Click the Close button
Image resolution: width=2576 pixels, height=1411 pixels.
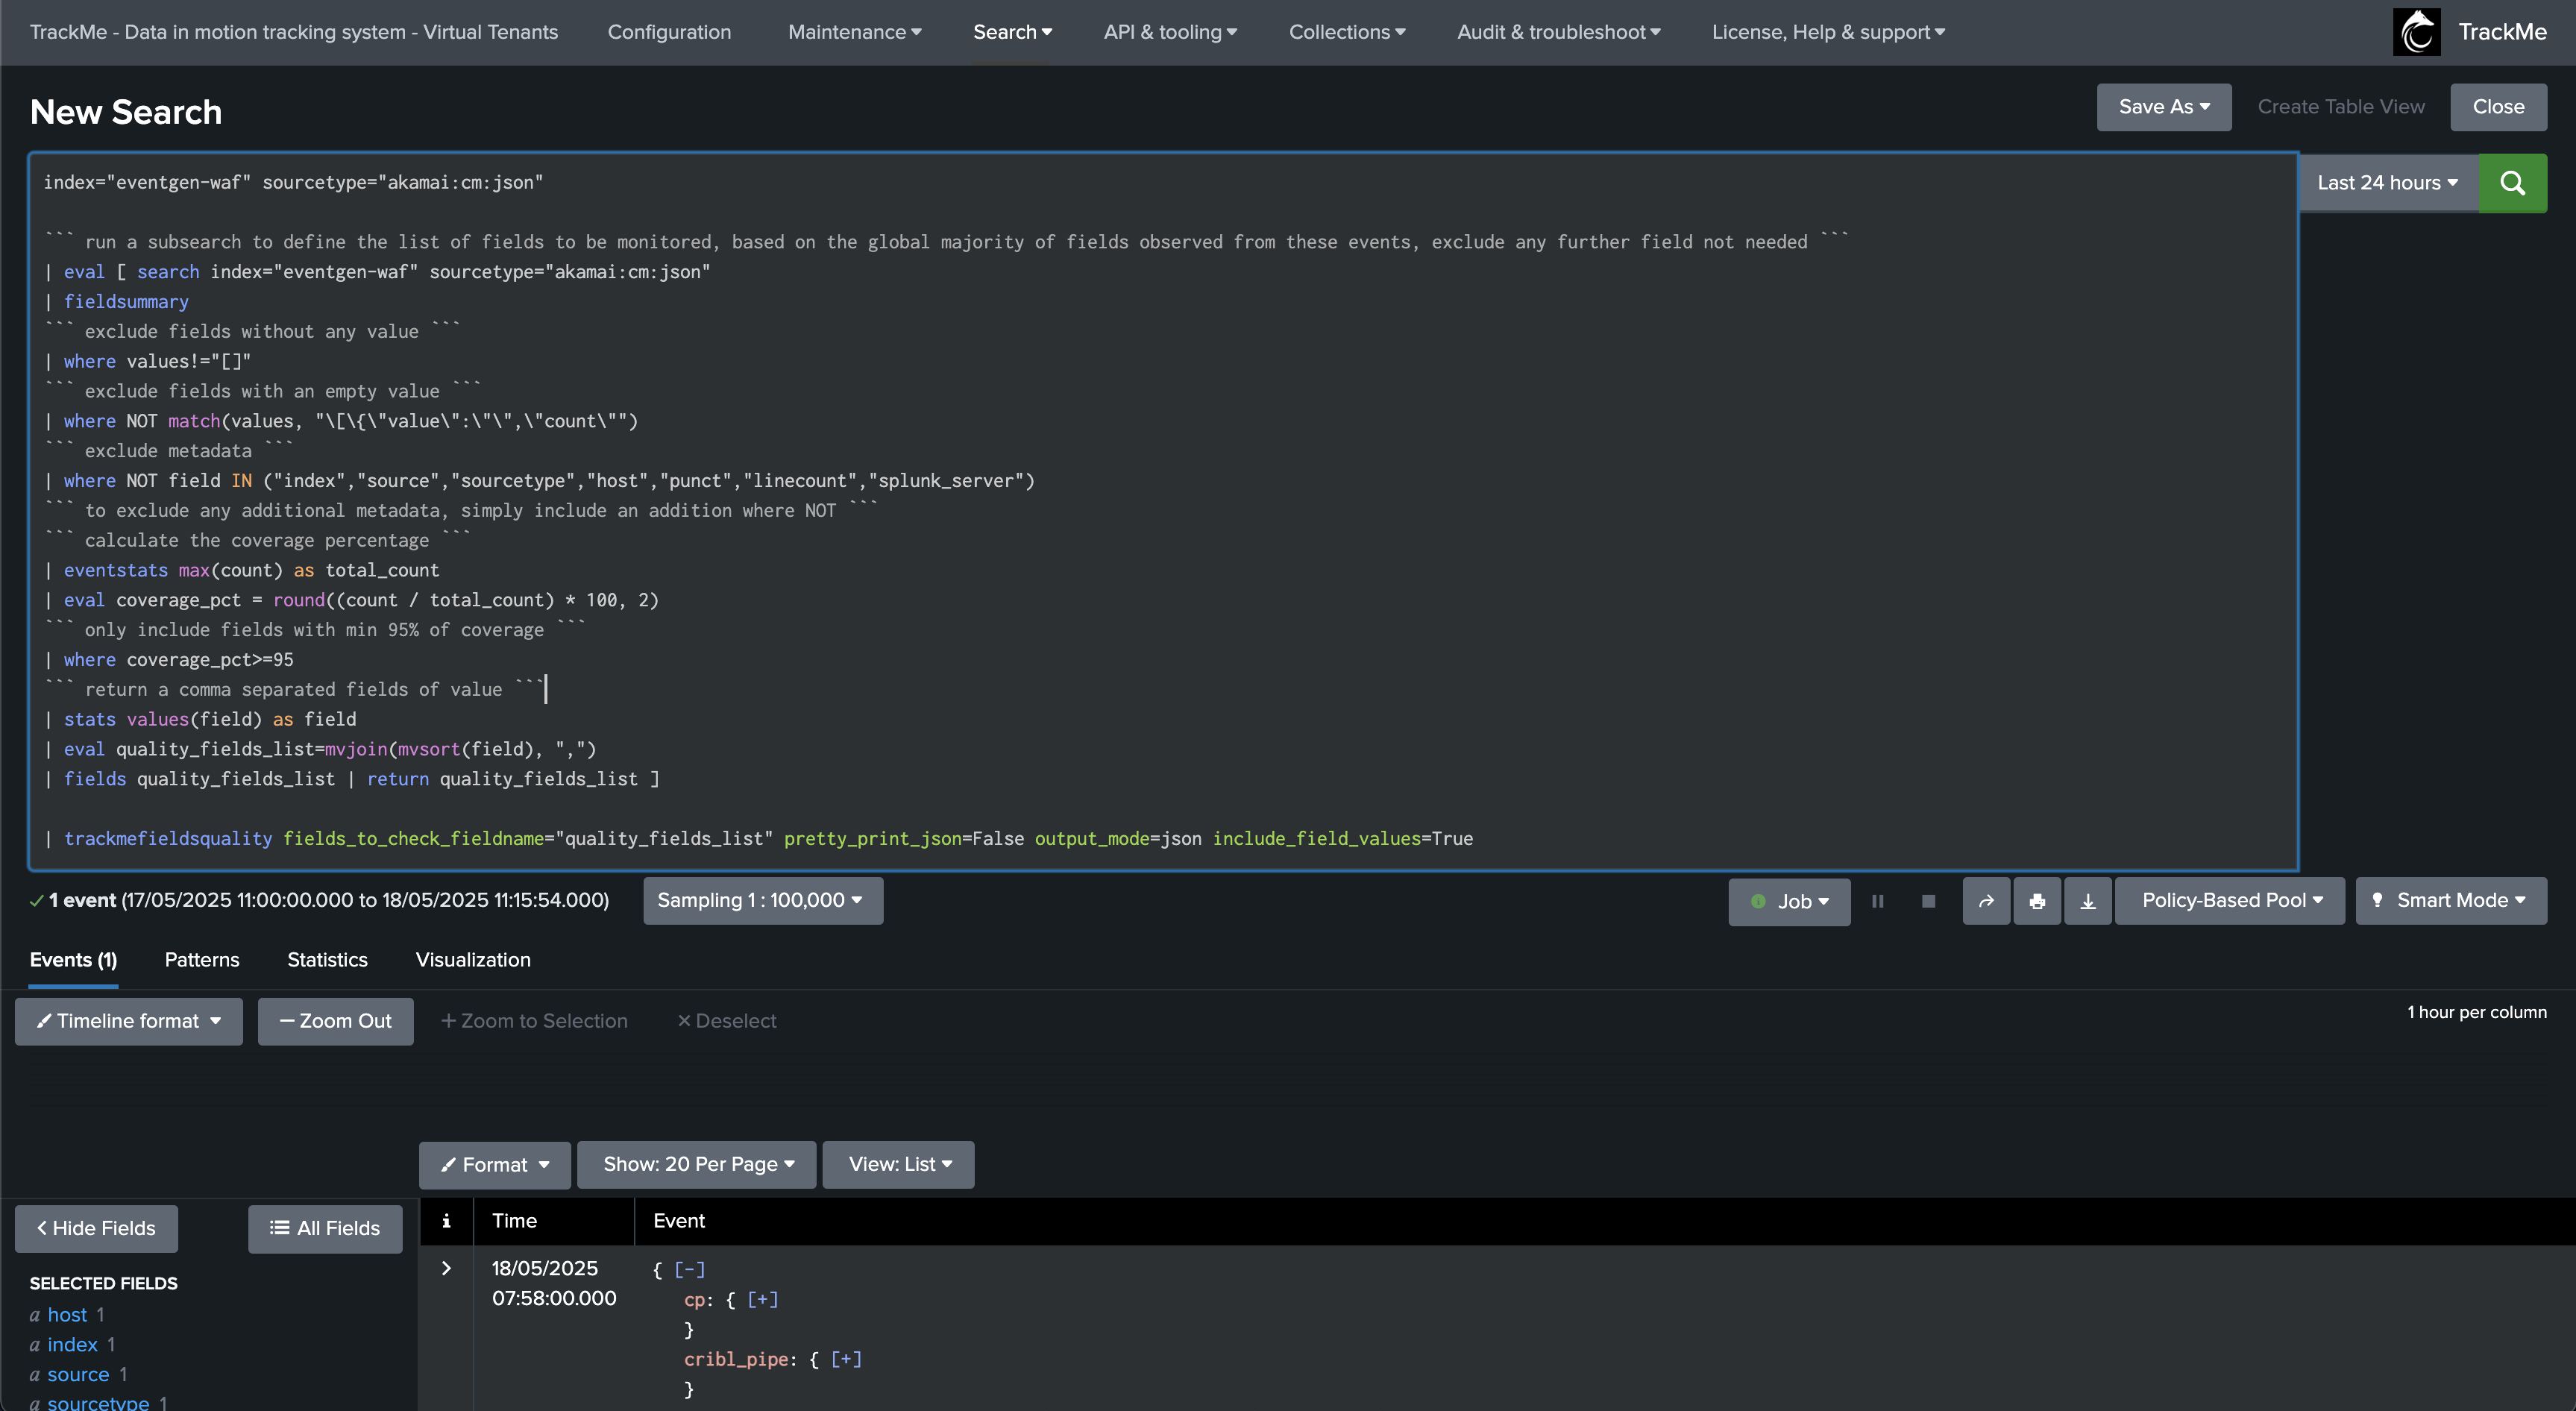pyautogui.click(x=2498, y=107)
